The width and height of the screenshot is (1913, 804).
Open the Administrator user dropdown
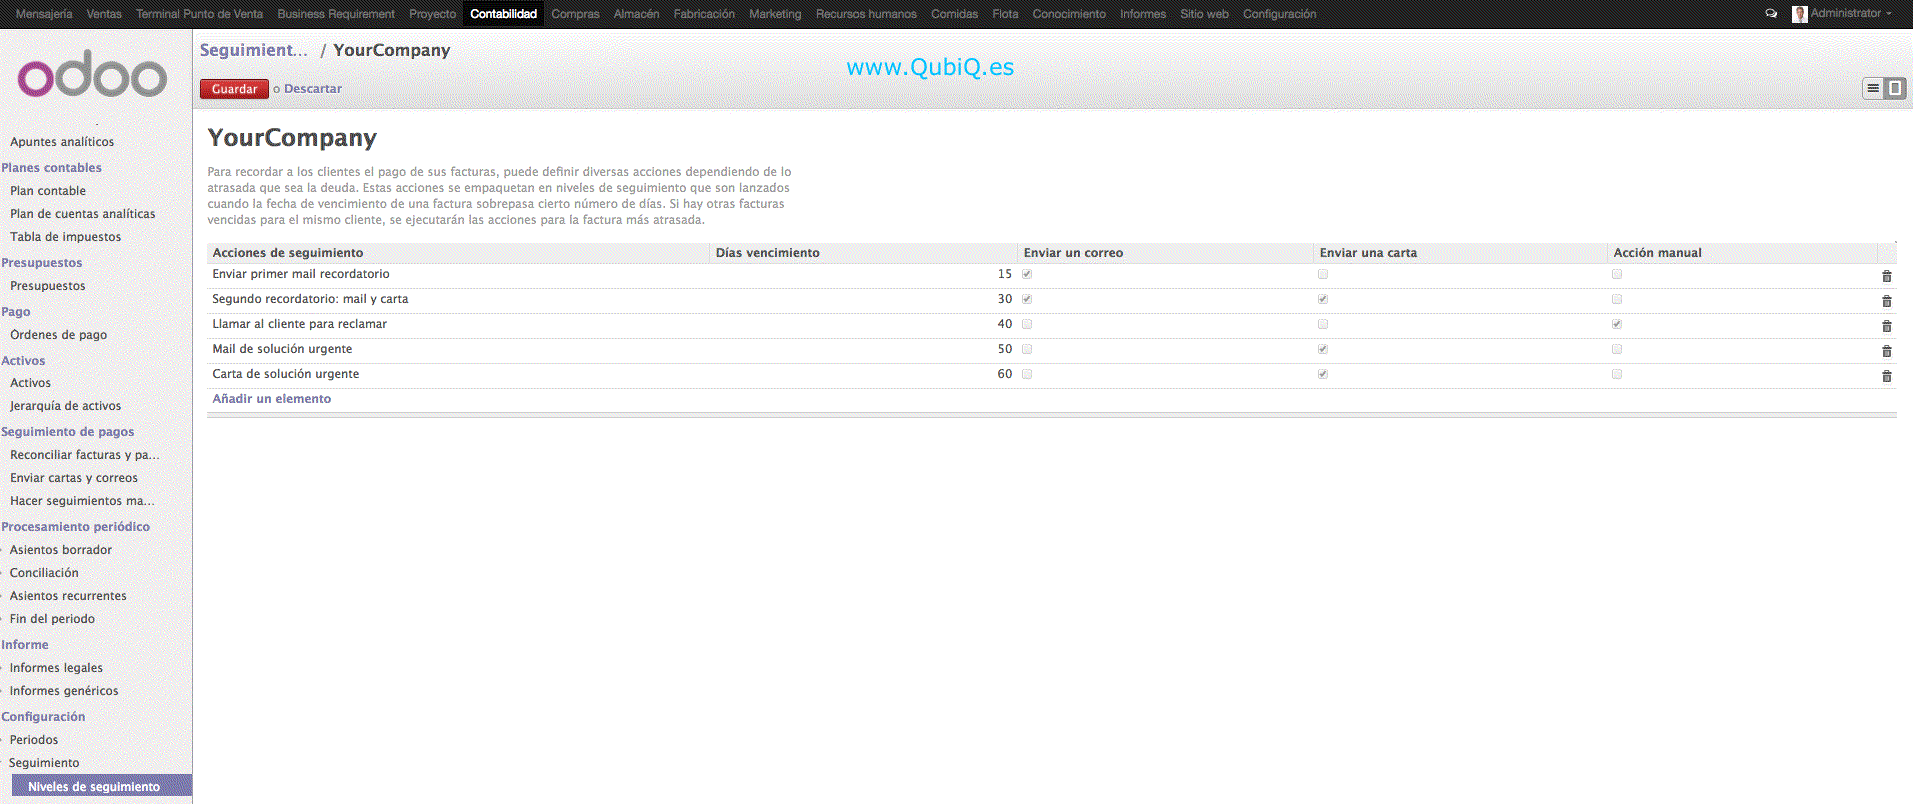[1843, 14]
